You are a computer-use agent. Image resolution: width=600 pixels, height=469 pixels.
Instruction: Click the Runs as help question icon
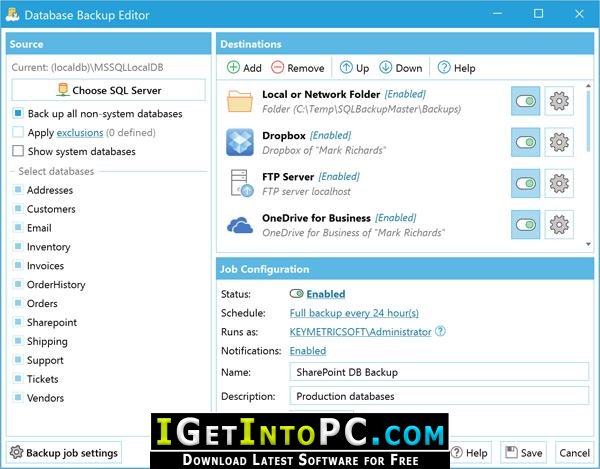(440, 331)
